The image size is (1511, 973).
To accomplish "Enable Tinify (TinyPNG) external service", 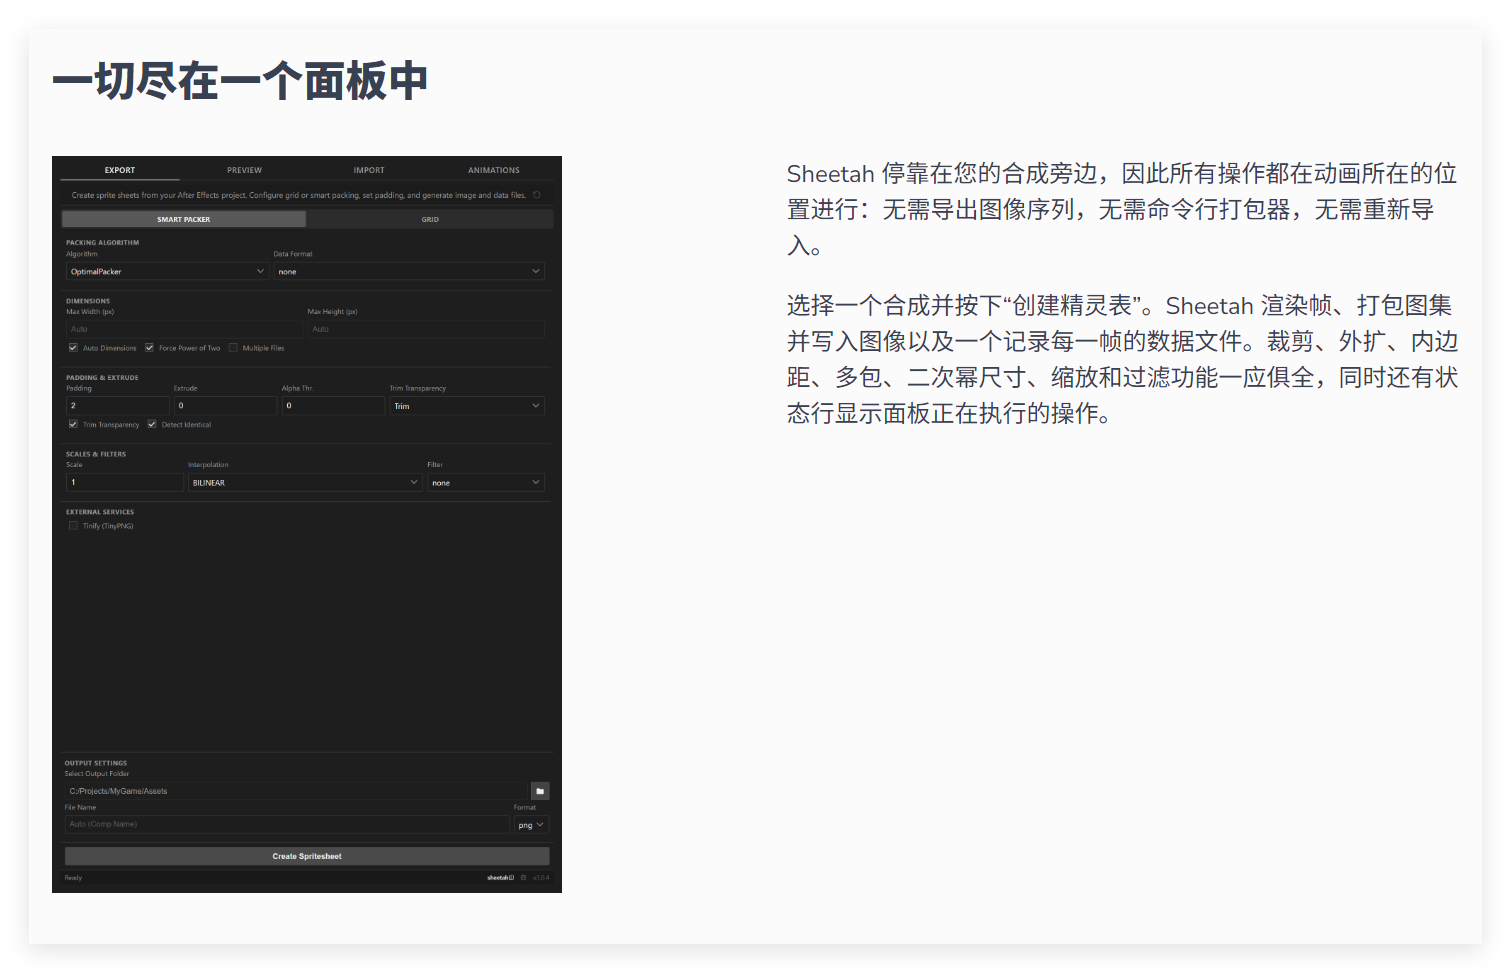I will point(73,525).
